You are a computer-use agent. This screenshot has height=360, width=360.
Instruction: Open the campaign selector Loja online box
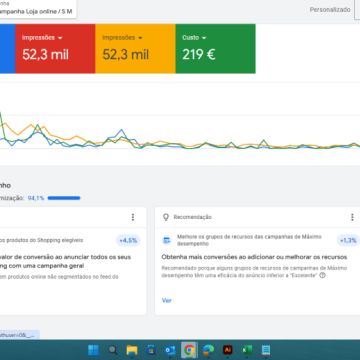click(38, 9)
